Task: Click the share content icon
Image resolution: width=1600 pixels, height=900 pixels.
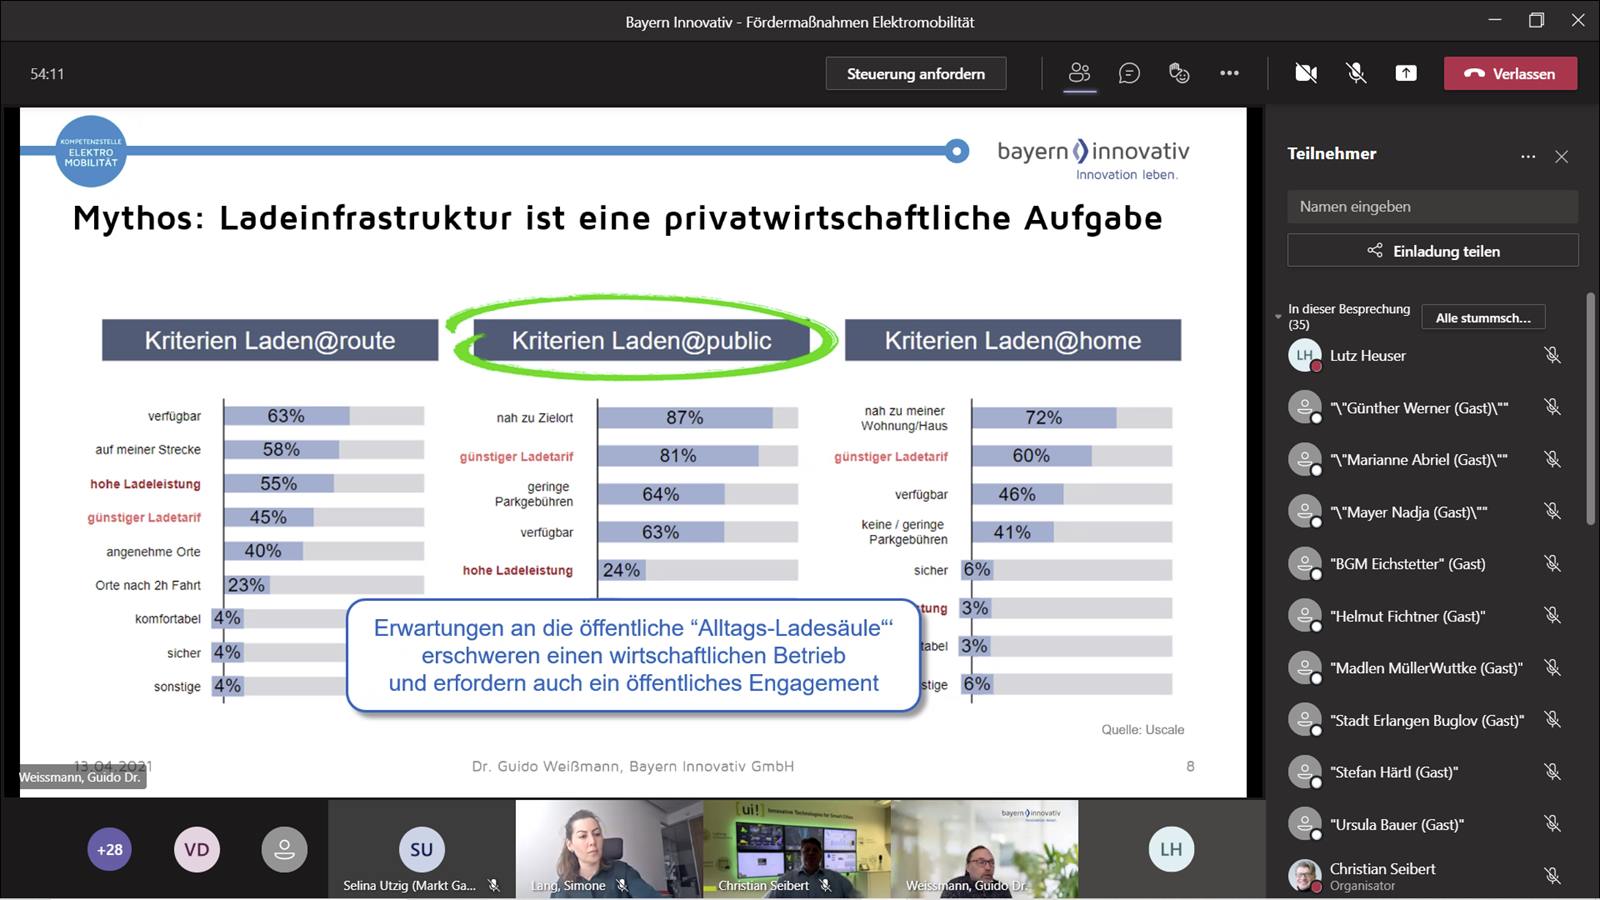Action: click(x=1406, y=73)
